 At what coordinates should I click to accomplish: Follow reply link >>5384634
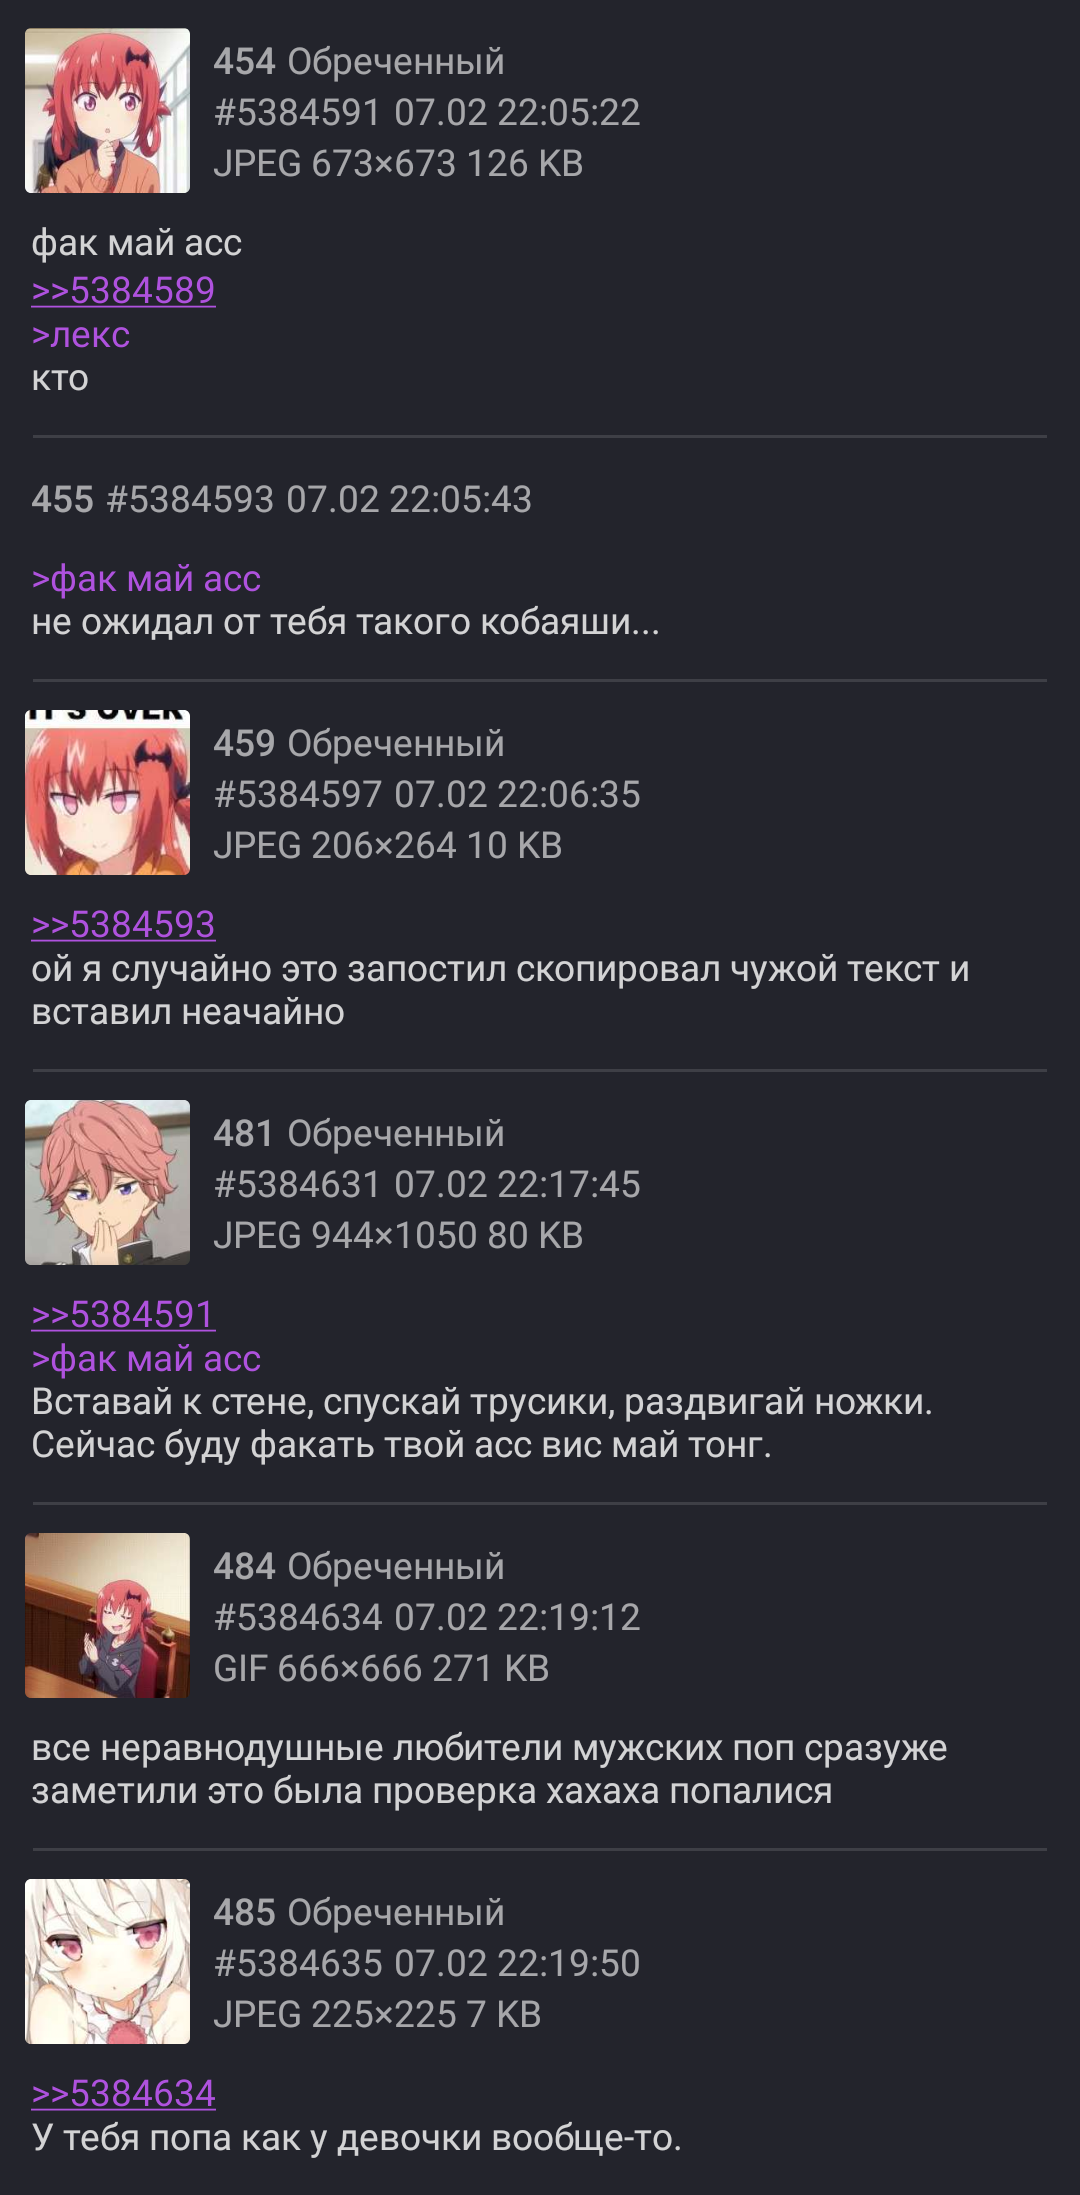coord(123,2093)
